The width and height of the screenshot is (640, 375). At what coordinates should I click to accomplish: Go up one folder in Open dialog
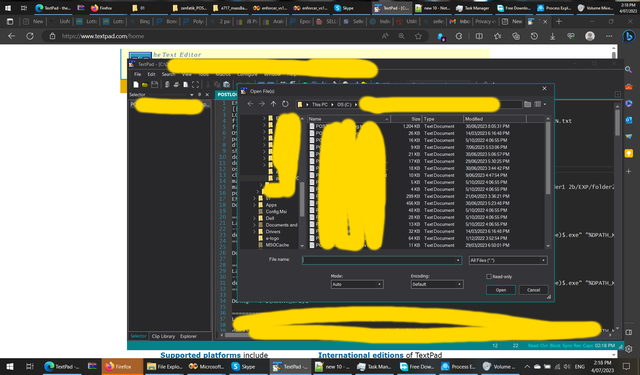pos(273,104)
